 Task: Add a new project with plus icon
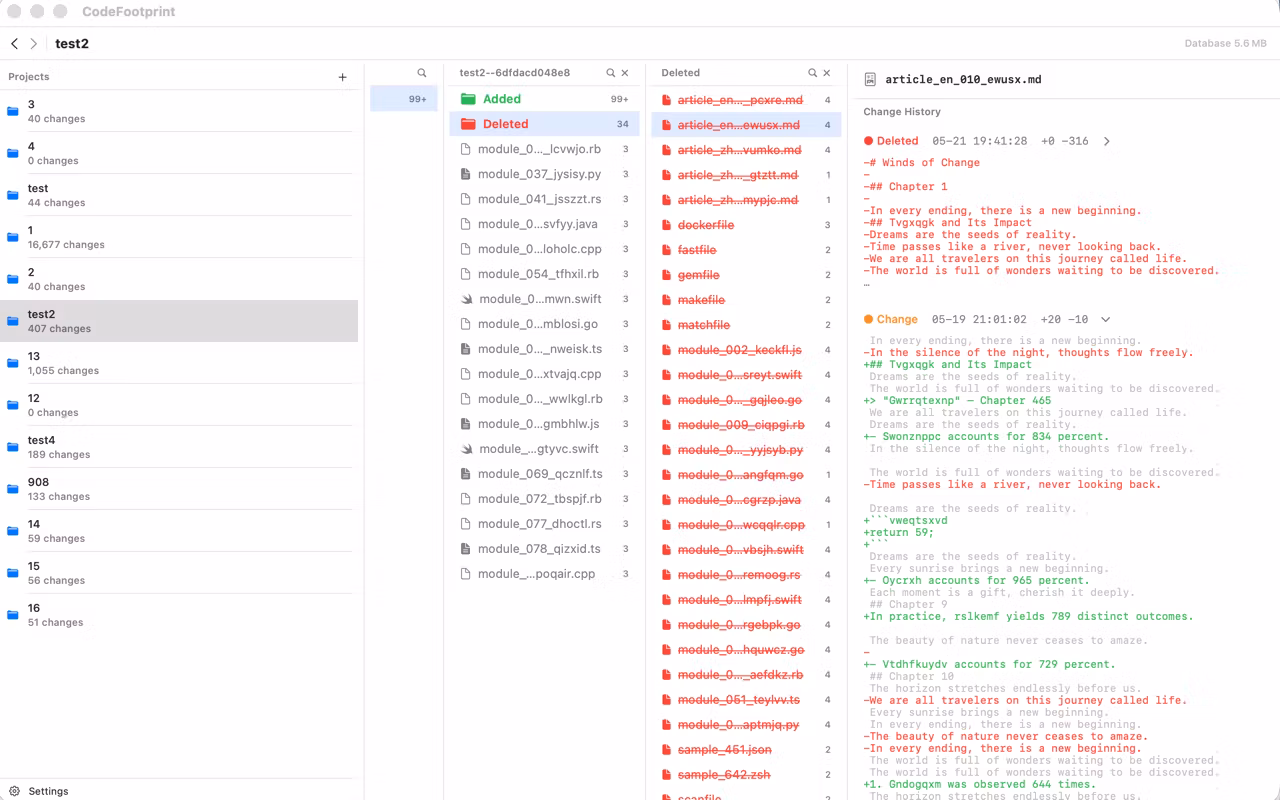(x=342, y=77)
